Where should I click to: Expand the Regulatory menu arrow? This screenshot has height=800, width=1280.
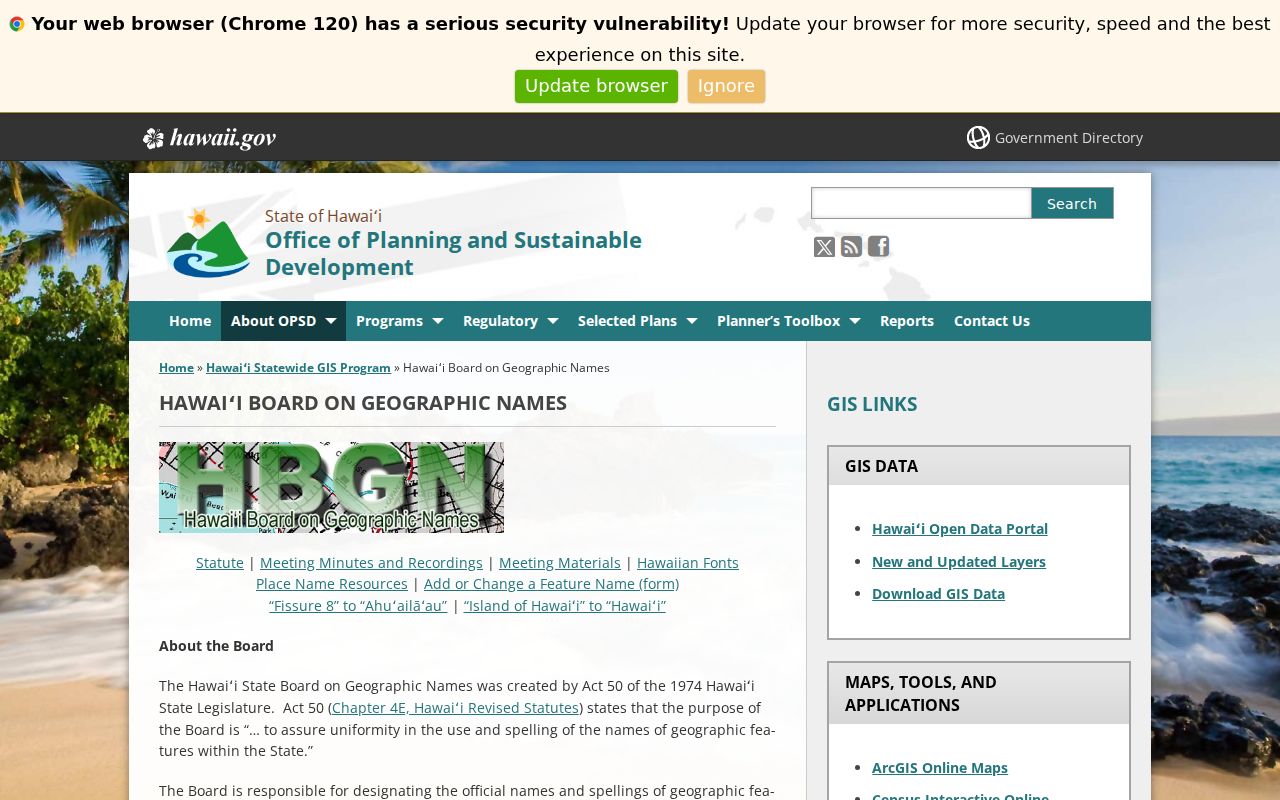tap(553, 321)
